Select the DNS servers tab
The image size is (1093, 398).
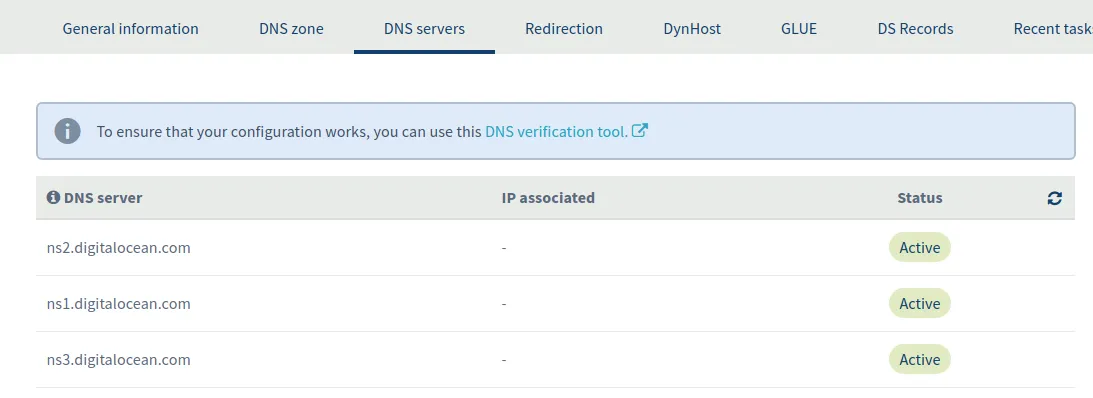click(x=425, y=29)
